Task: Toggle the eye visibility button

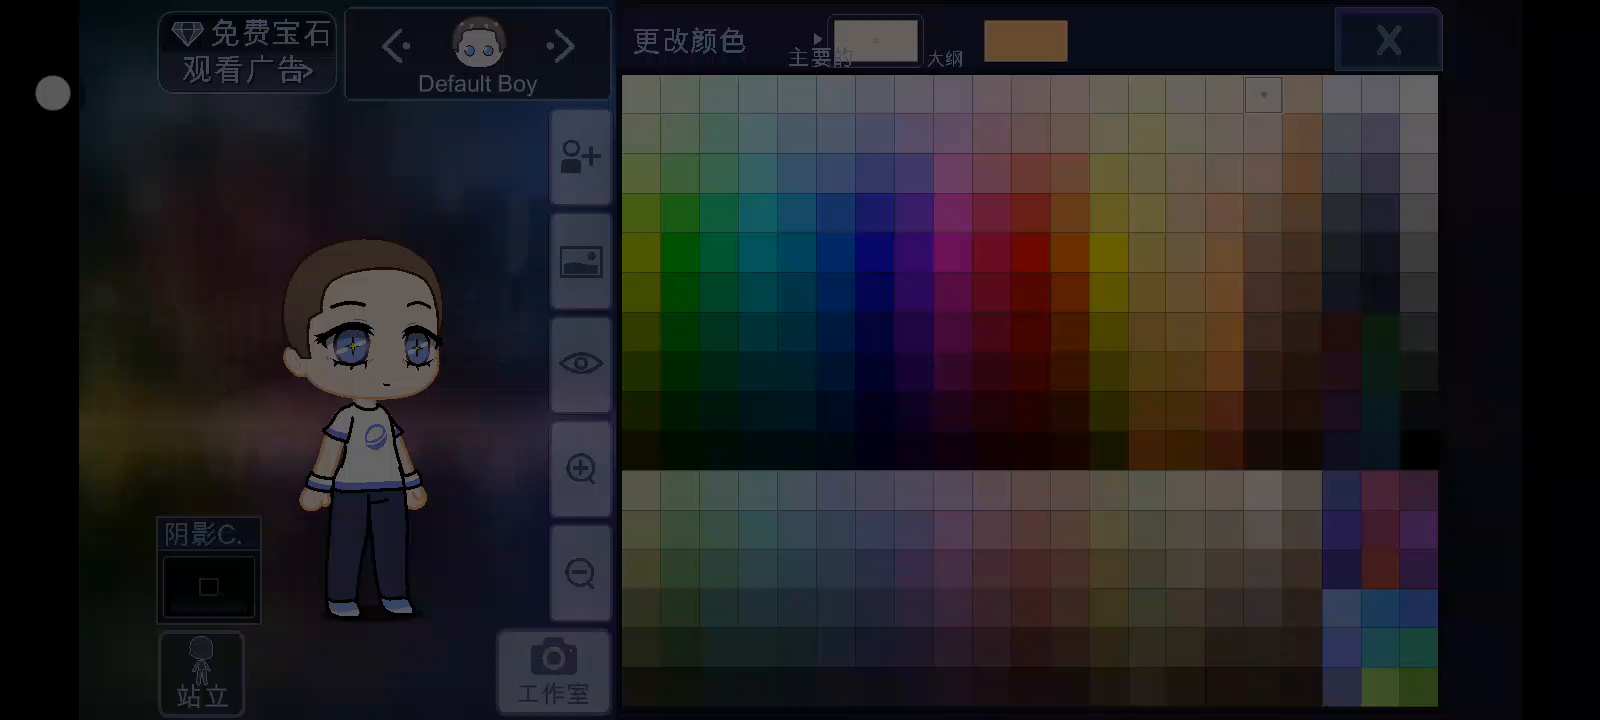Action: tap(580, 364)
